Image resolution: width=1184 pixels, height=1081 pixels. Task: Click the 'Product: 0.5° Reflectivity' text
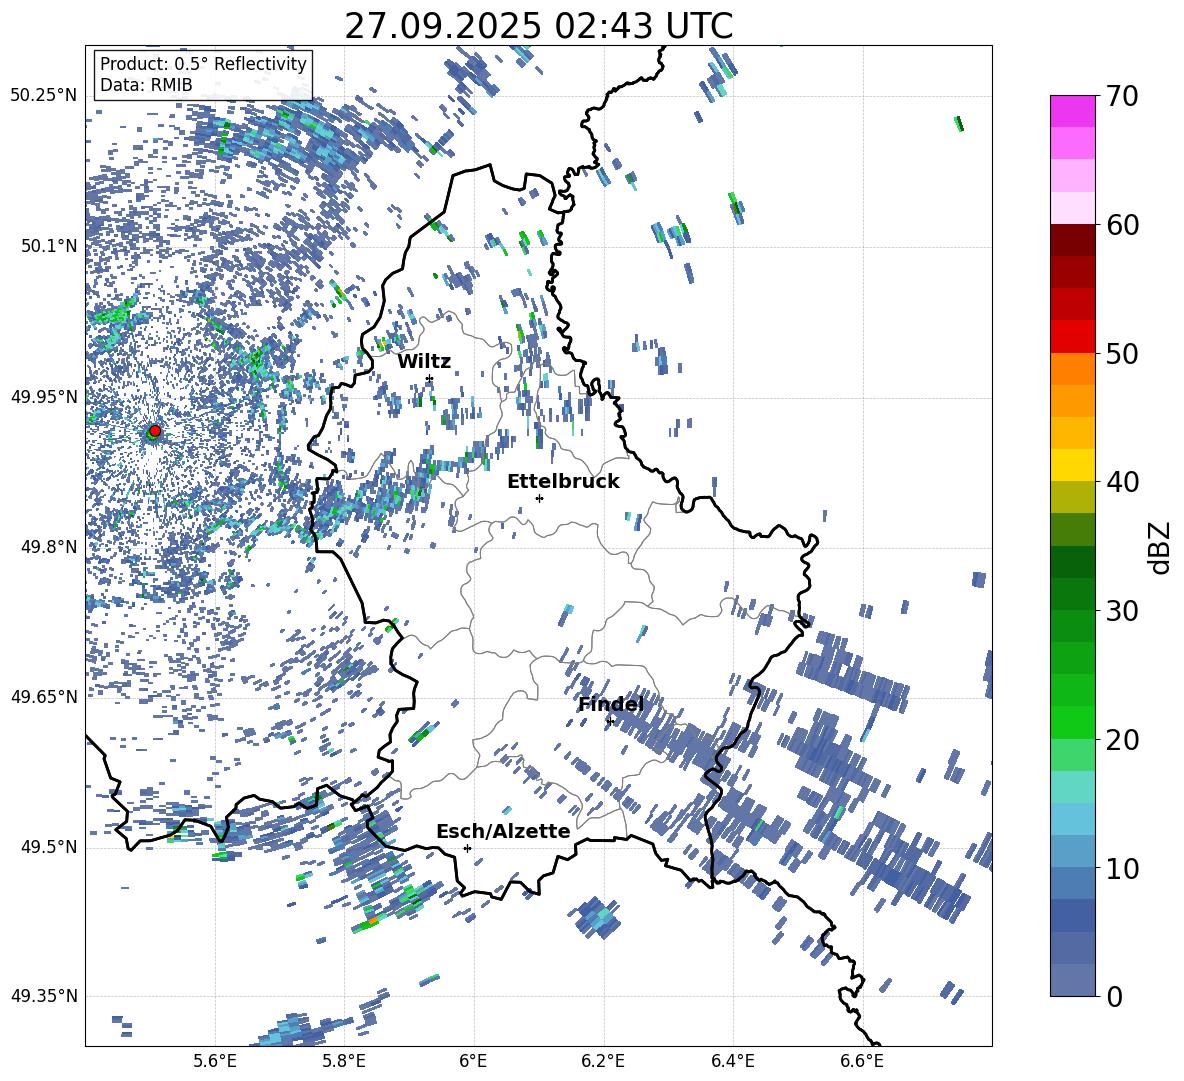(x=203, y=64)
